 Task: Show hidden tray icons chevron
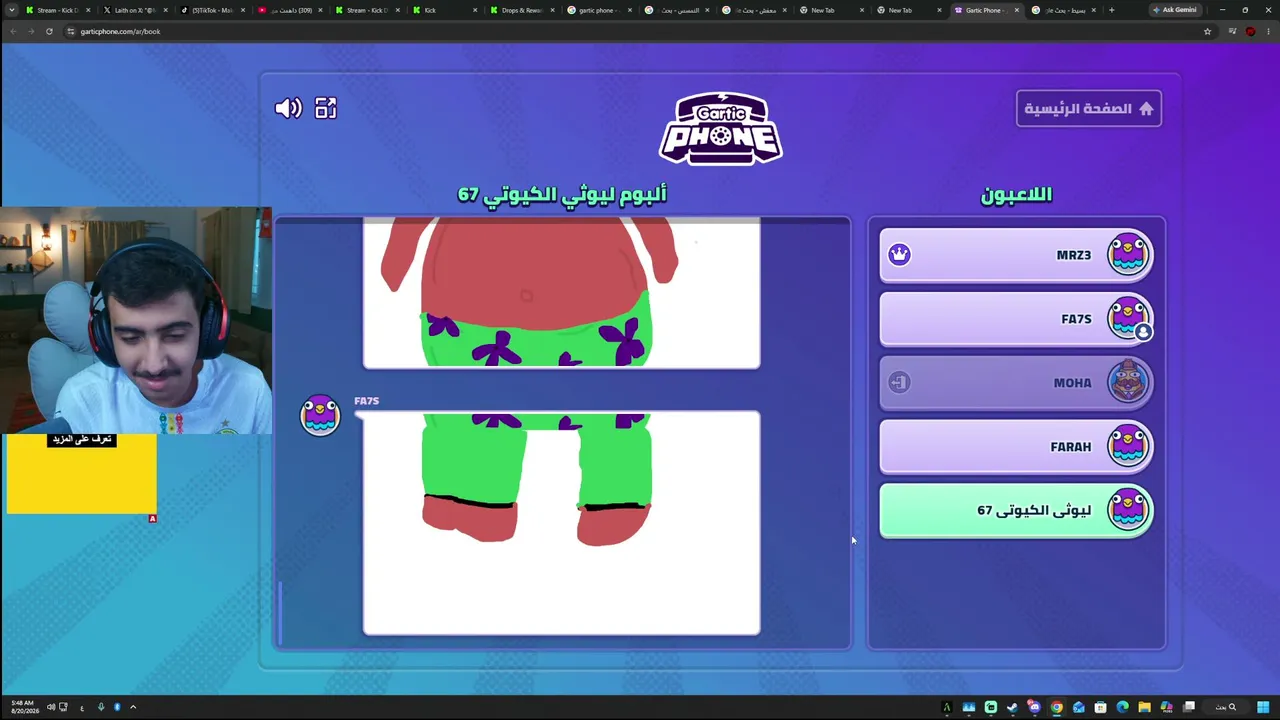132,707
